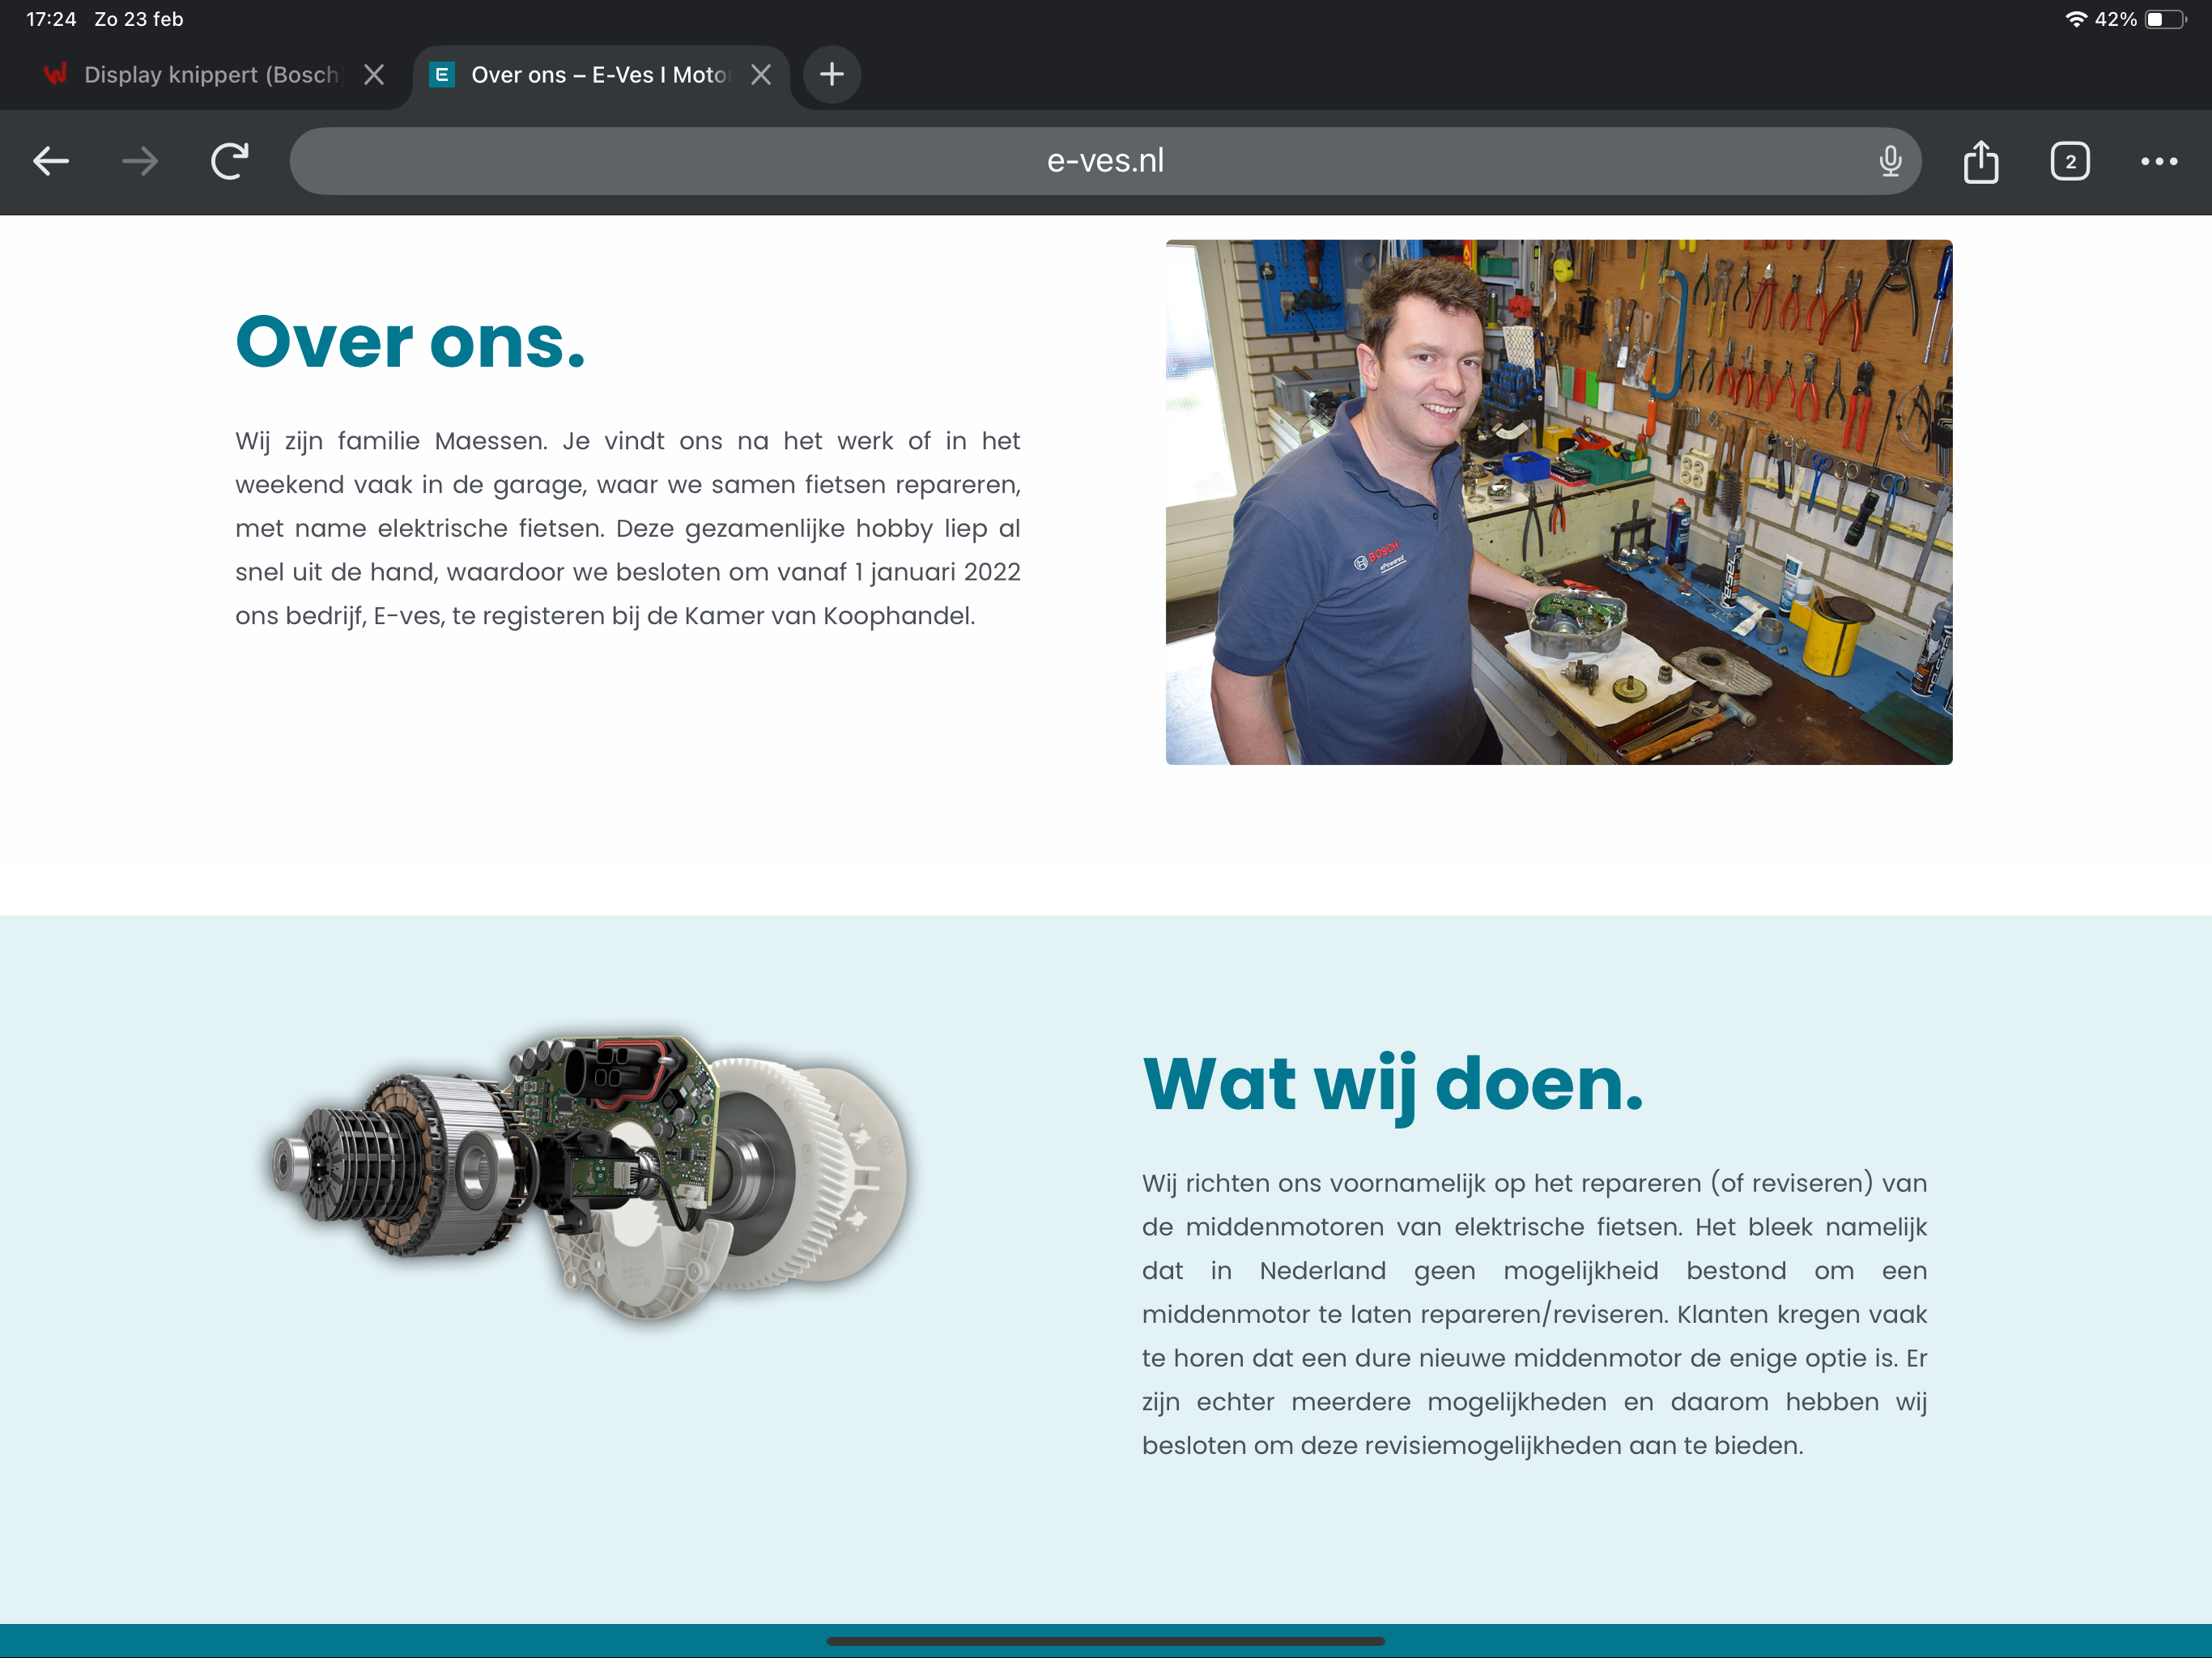This screenshot has height=1658, width=2212.
Task: Tap the microphone voice search icon
Action: pyautogui.click(x=1889, y=161)
